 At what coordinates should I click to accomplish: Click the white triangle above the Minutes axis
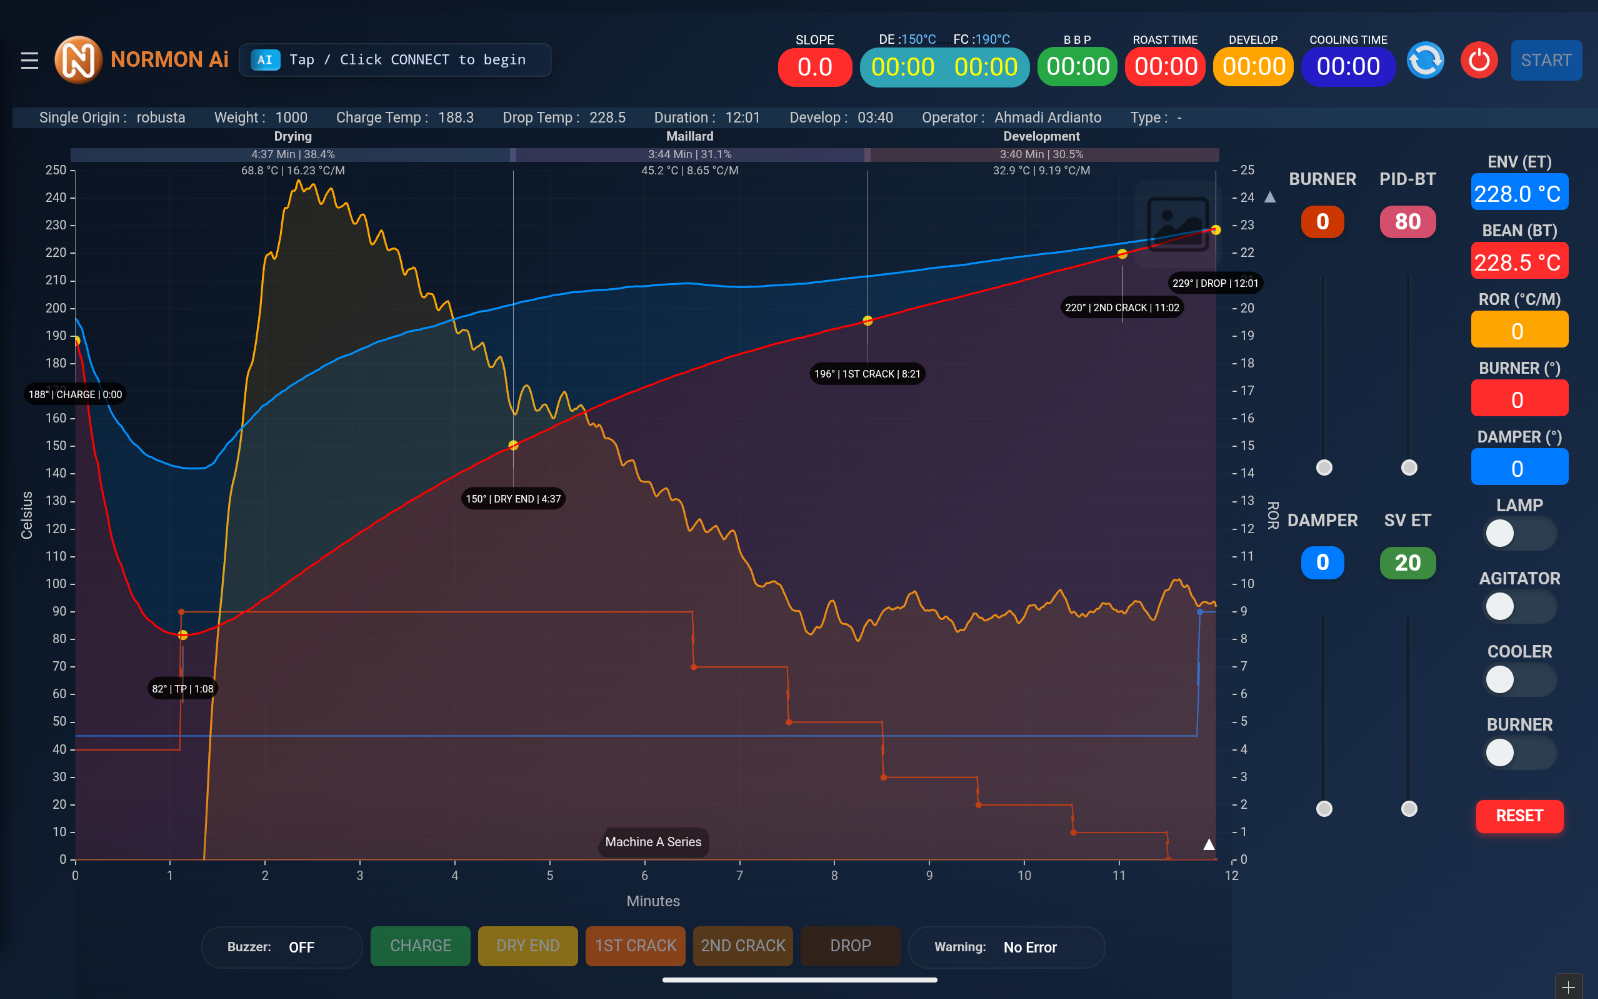[x=1209, y=845]
